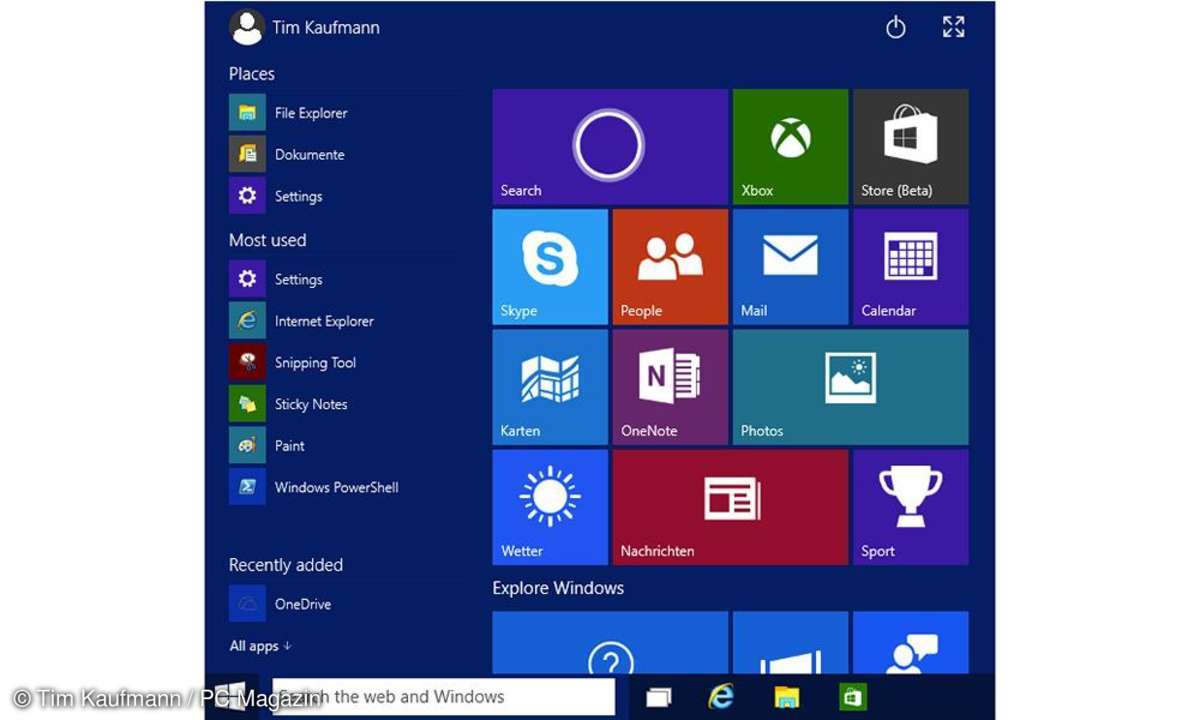Open the Sport tile
The image size is (1200, 720).
tap(910, 507)
